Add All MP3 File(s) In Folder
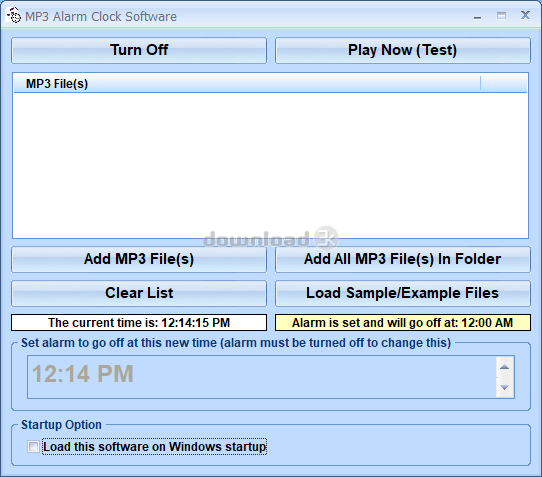Screen dimensions: 542x477 (x=403, y=259)
